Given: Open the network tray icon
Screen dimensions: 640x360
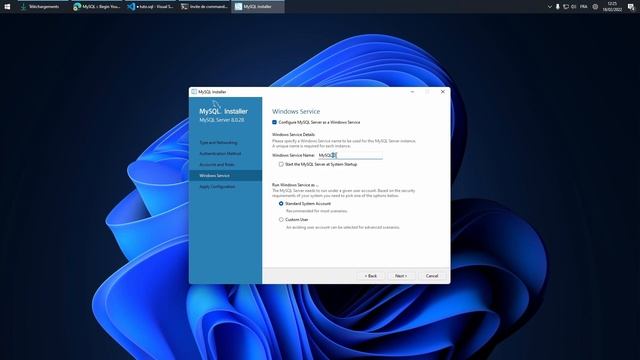Looking at the screenshot, I should click(x=566, y=7).
